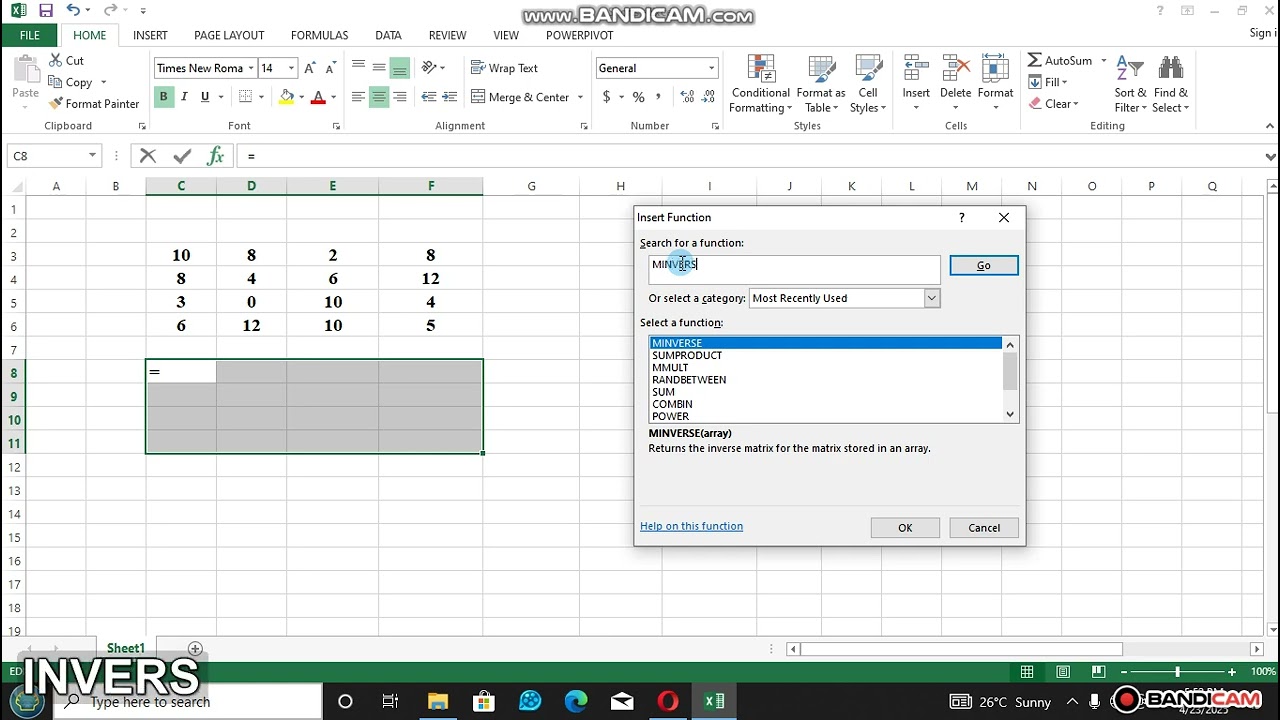Click Merge & Center

pyautogui.click(x=520, y=97)
